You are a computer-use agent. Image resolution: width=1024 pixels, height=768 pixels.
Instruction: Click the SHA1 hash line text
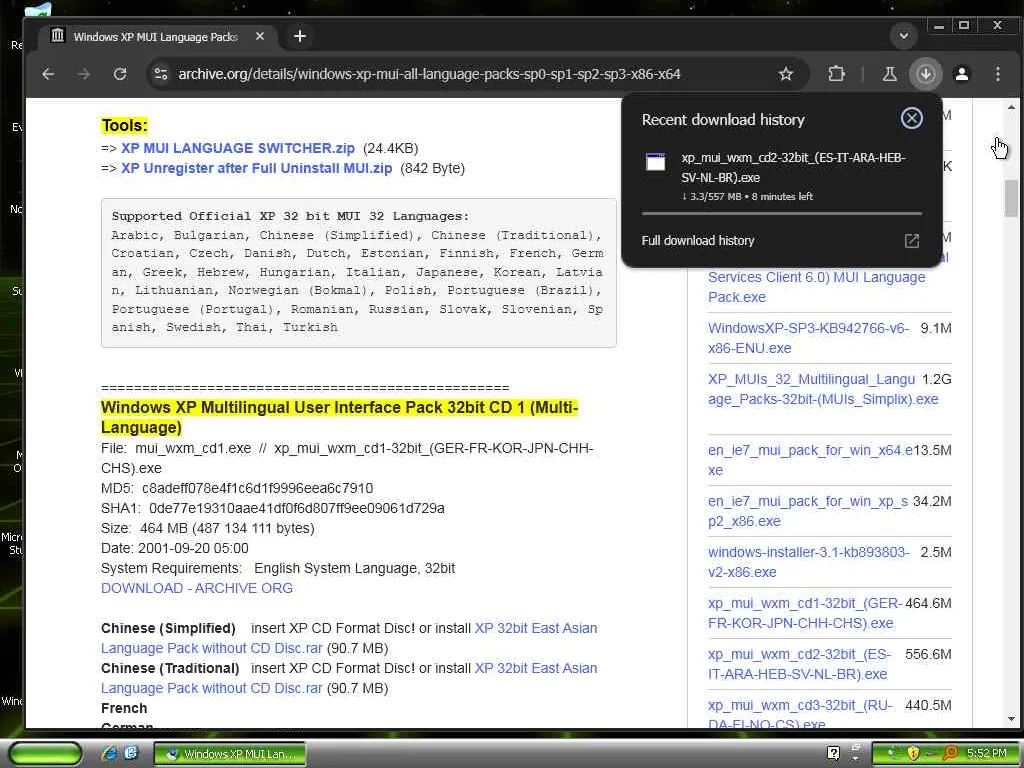[x=272, y=508]
